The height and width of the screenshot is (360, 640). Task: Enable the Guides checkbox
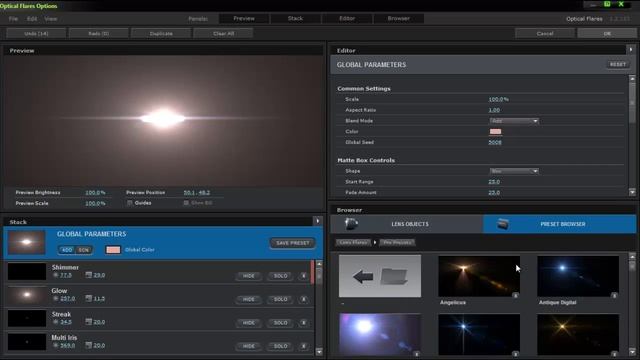coord(130,203)
